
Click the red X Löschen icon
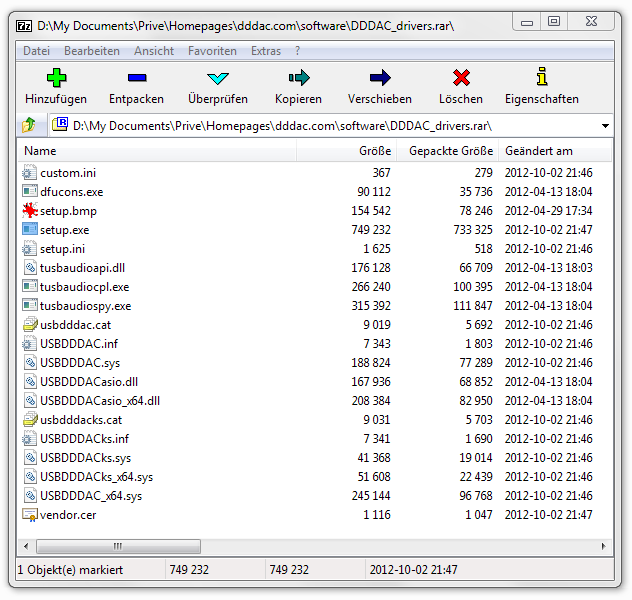pos(461,78)
